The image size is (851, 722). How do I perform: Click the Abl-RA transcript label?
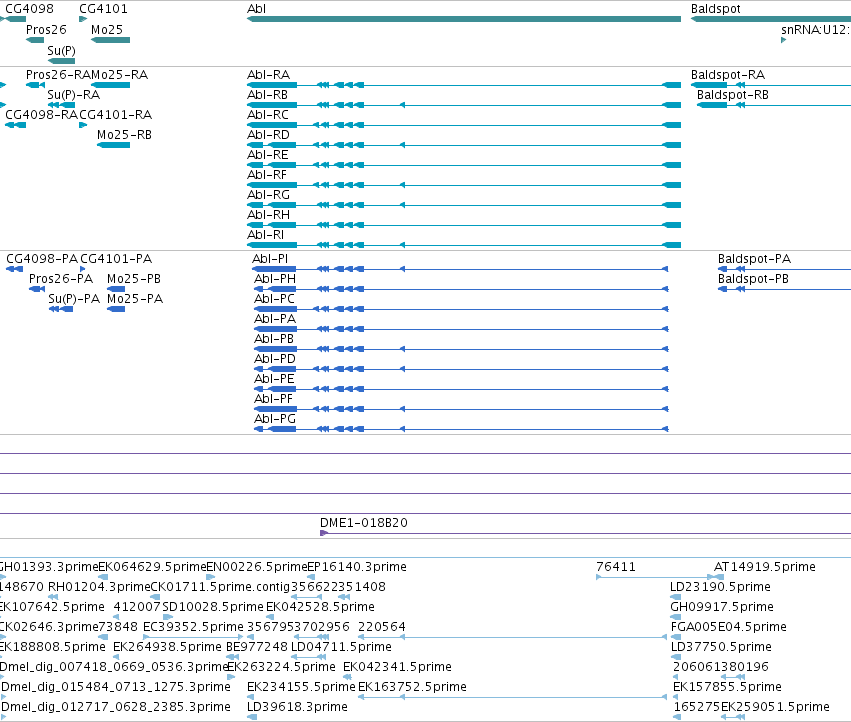click(x=268, y=75)
